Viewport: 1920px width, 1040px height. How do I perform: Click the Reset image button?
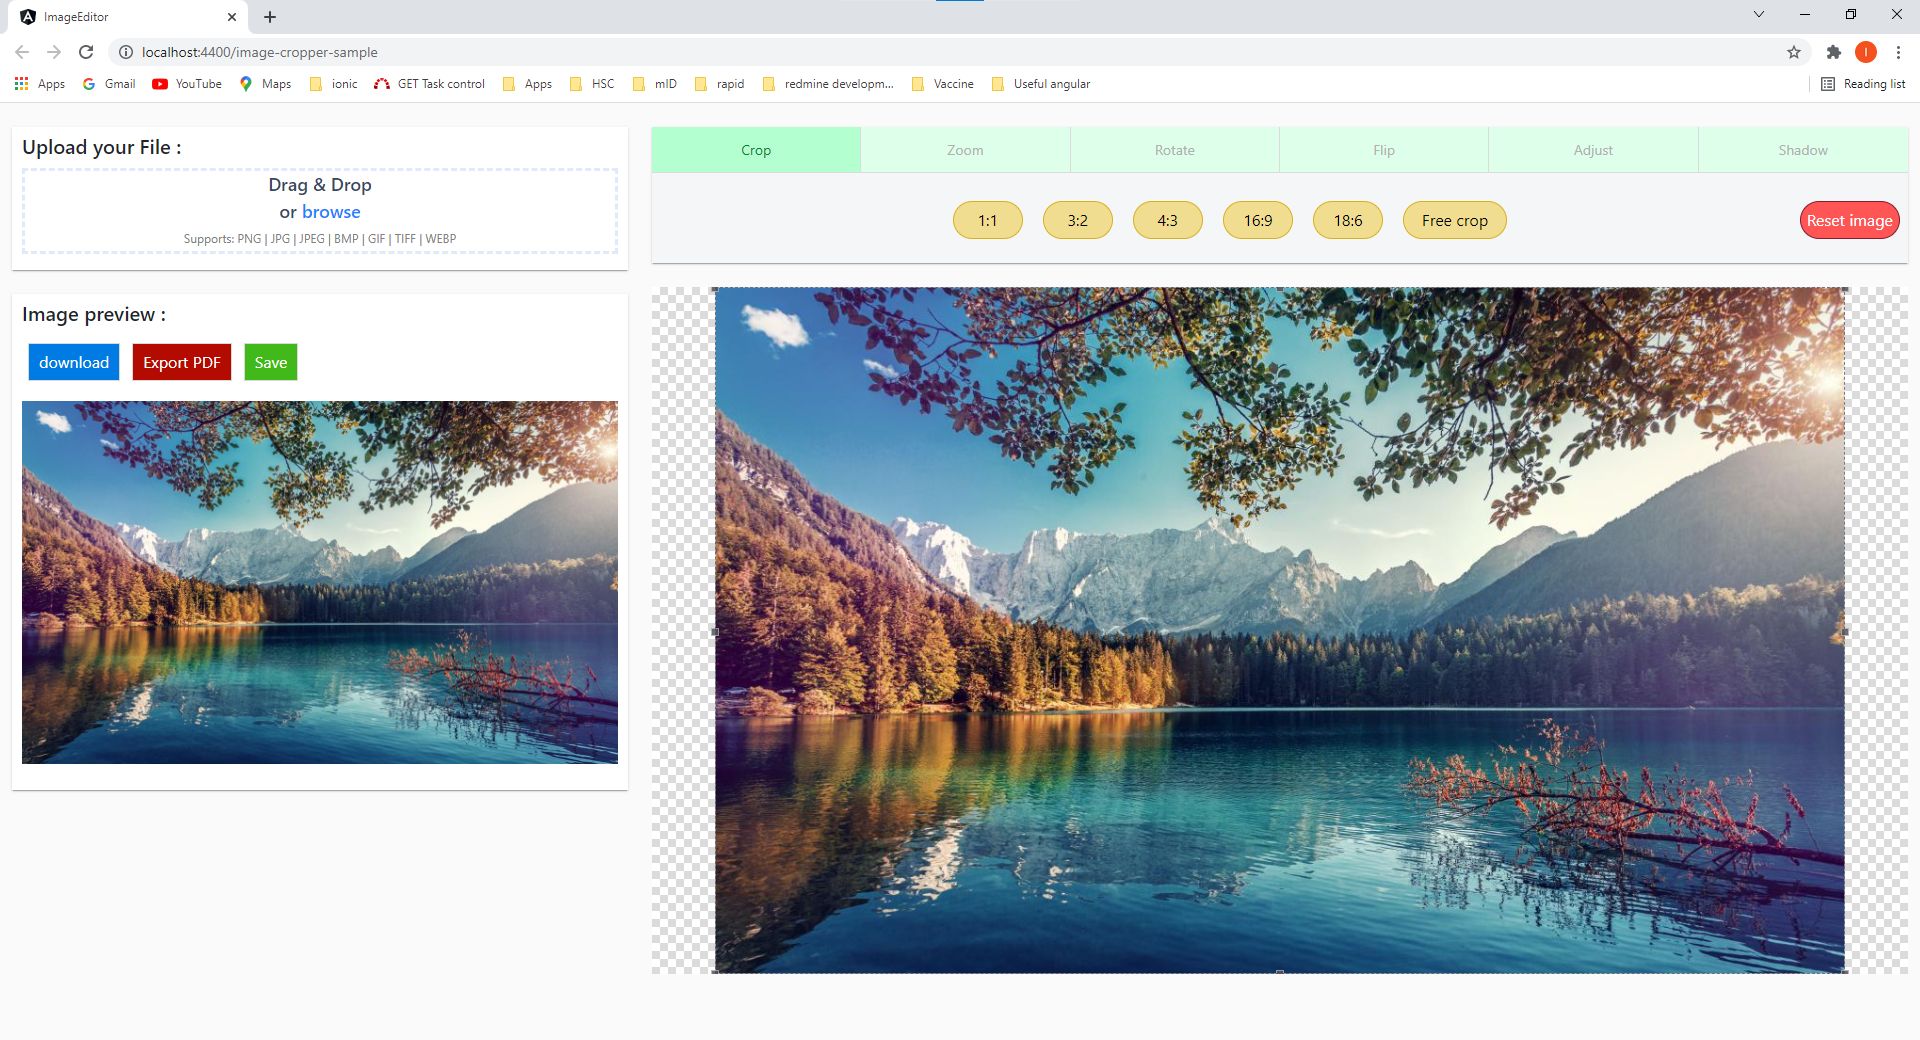coord(1849,220)
